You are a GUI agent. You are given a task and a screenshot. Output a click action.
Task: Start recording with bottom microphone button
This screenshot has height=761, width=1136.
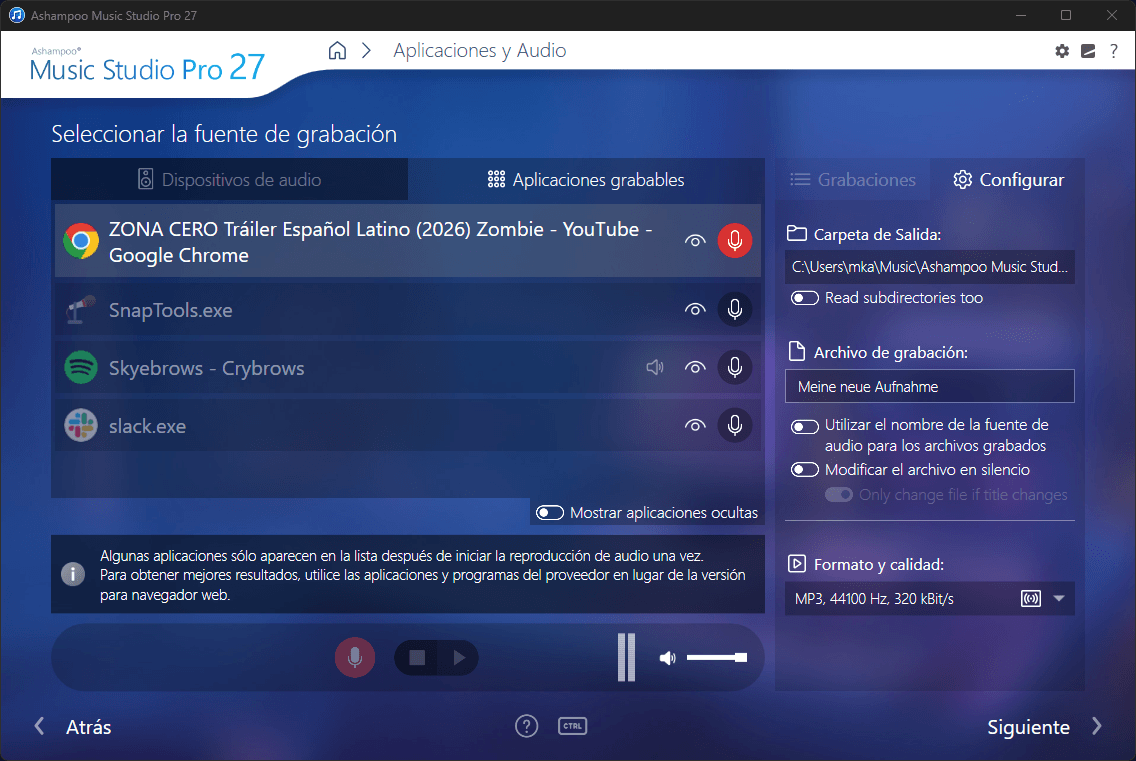pos(355,657)
